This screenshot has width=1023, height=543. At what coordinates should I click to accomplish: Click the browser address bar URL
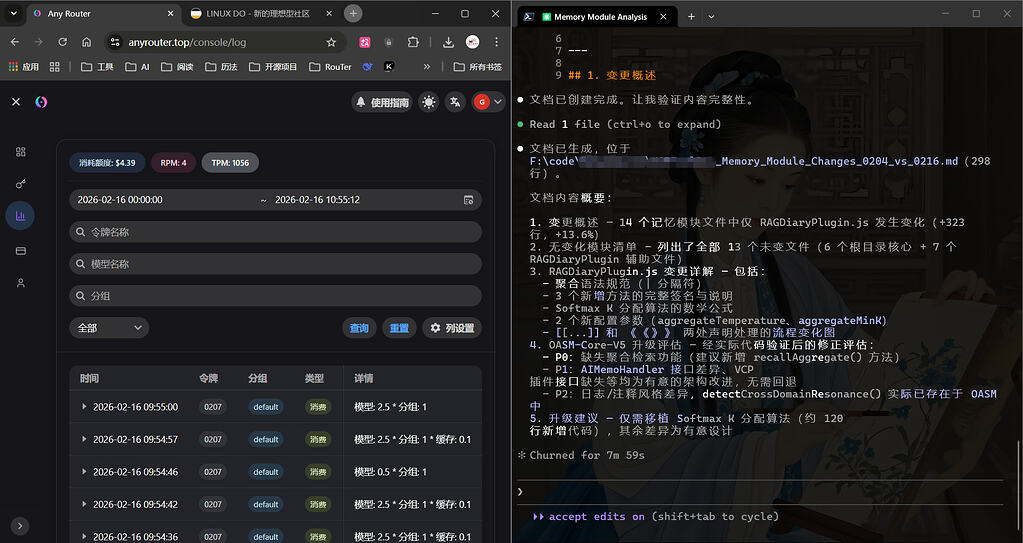point(187,42)
